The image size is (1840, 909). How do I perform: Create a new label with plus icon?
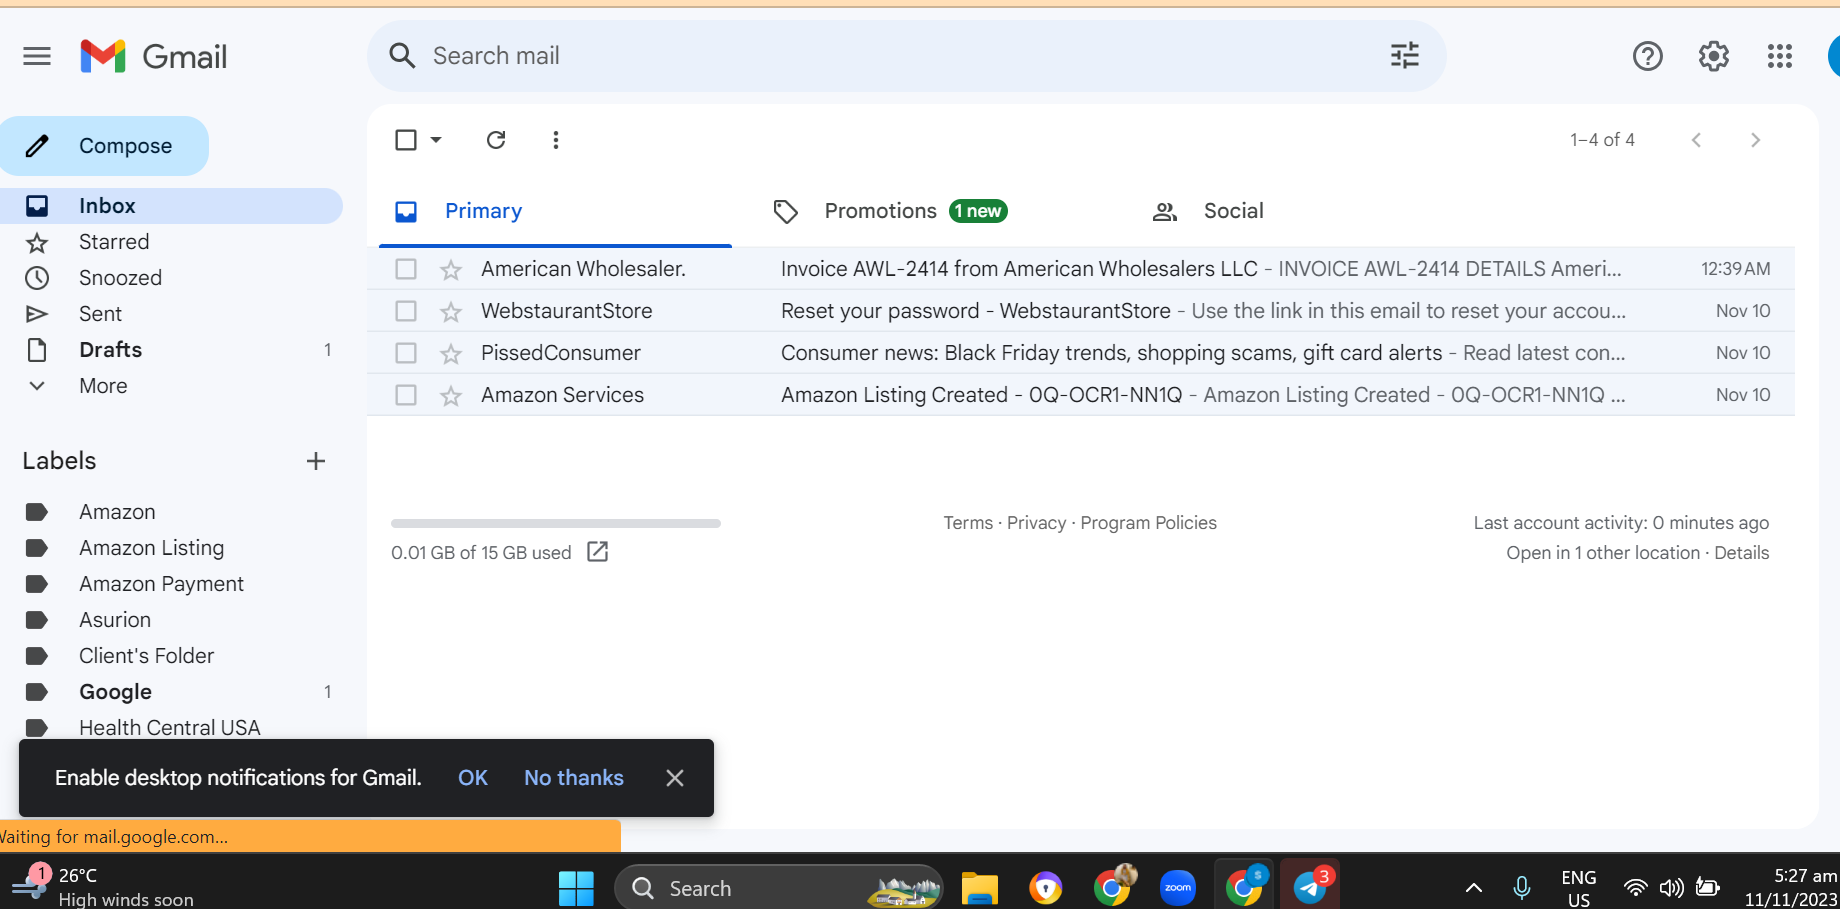[316, 461]
